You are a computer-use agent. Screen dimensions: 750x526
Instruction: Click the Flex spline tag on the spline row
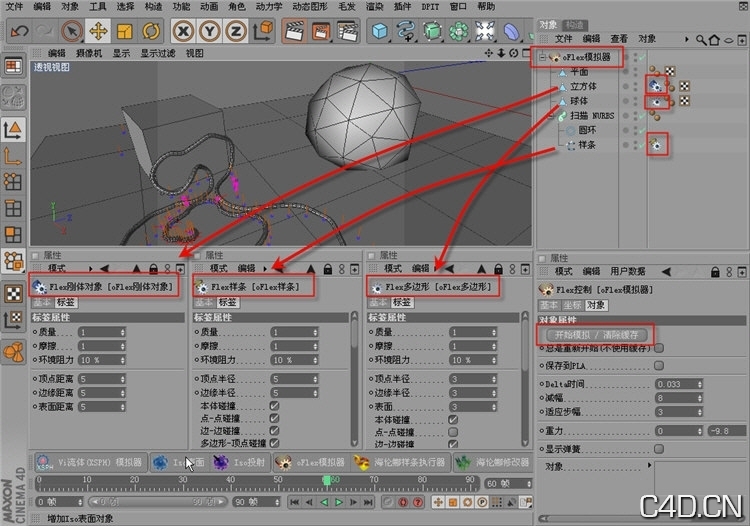[x=656, y=145]
